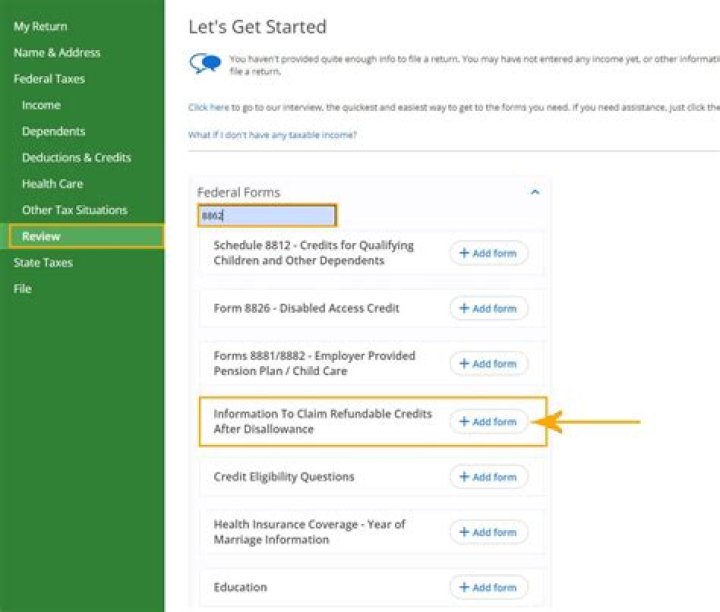
Task: Go to State Taxes section
Action: (x=43, y=263)
